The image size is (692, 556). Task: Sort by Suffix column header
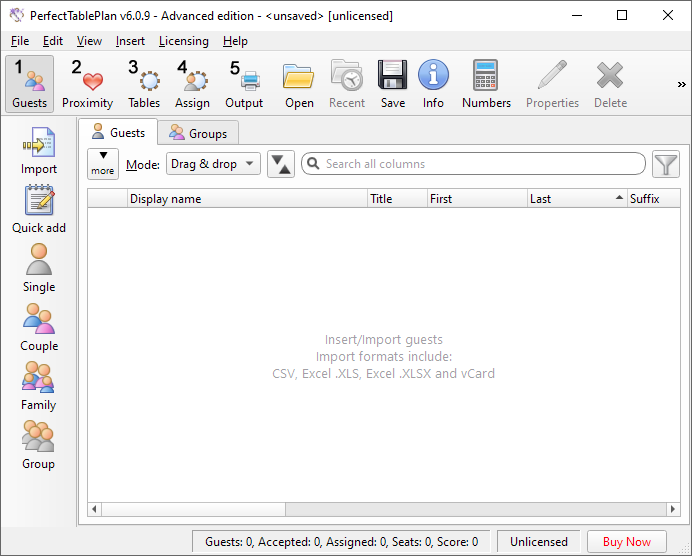654,199
